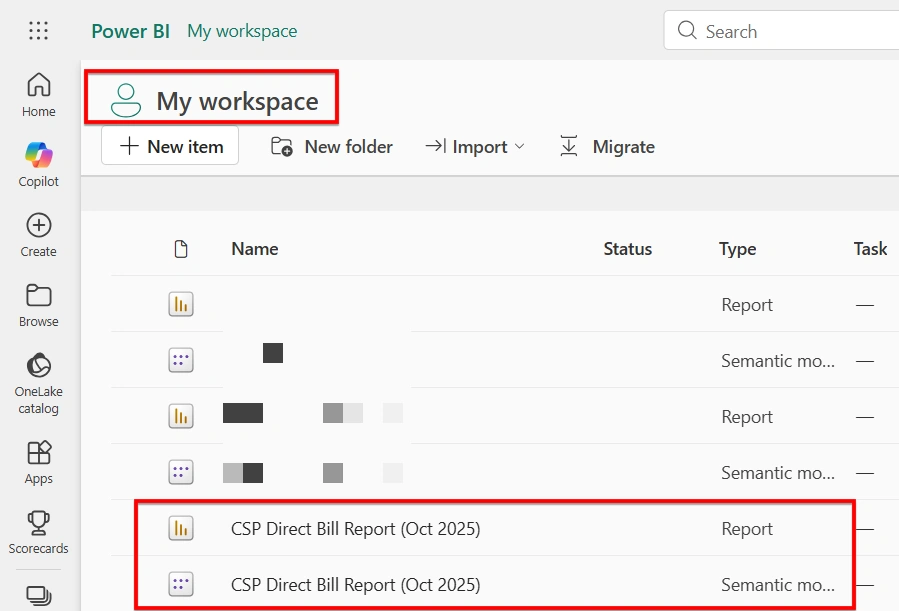
Task: Click the semantic model icon in fourth row
Action: (x=181, y=472)
